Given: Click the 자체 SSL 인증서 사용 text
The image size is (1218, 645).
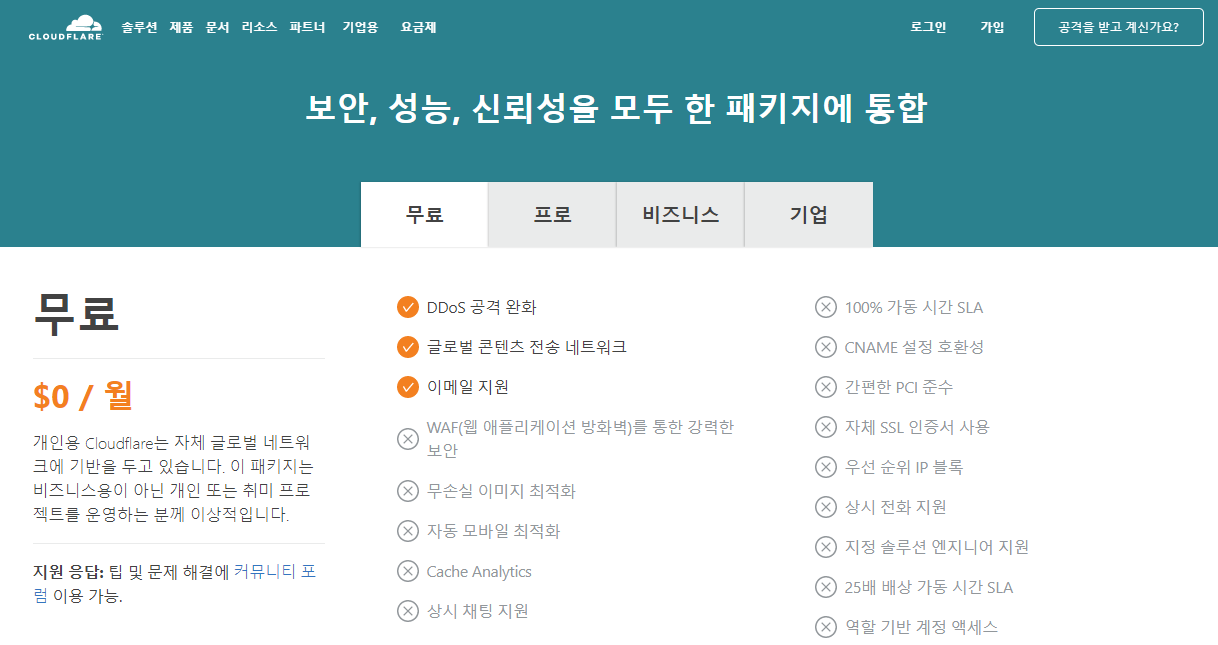Looking at the screenshot, I should click(917, 427).
